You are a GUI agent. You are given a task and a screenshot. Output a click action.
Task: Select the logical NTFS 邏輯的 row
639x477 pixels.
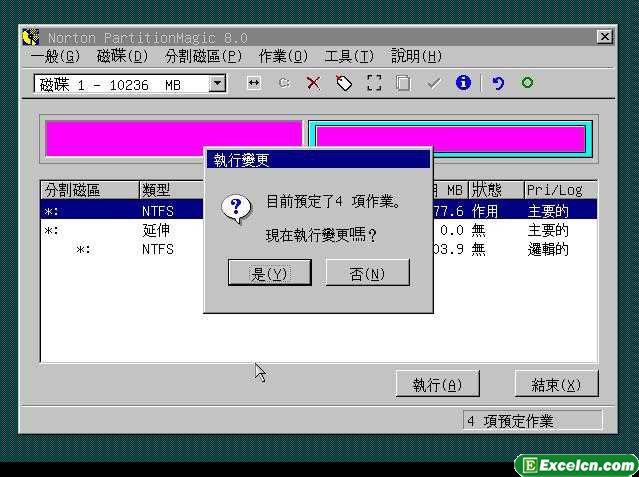(319, 249)
